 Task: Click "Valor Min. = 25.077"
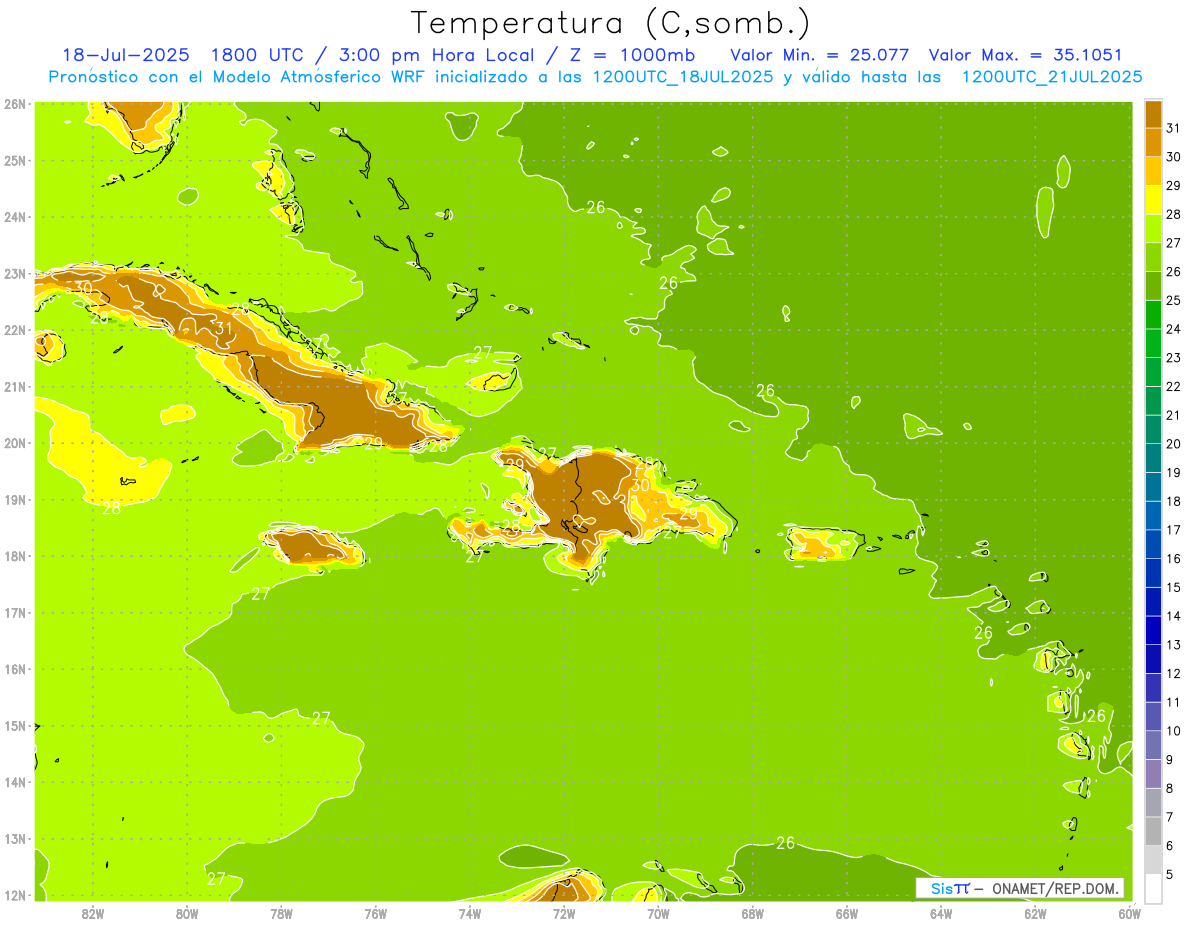[820, 55]
